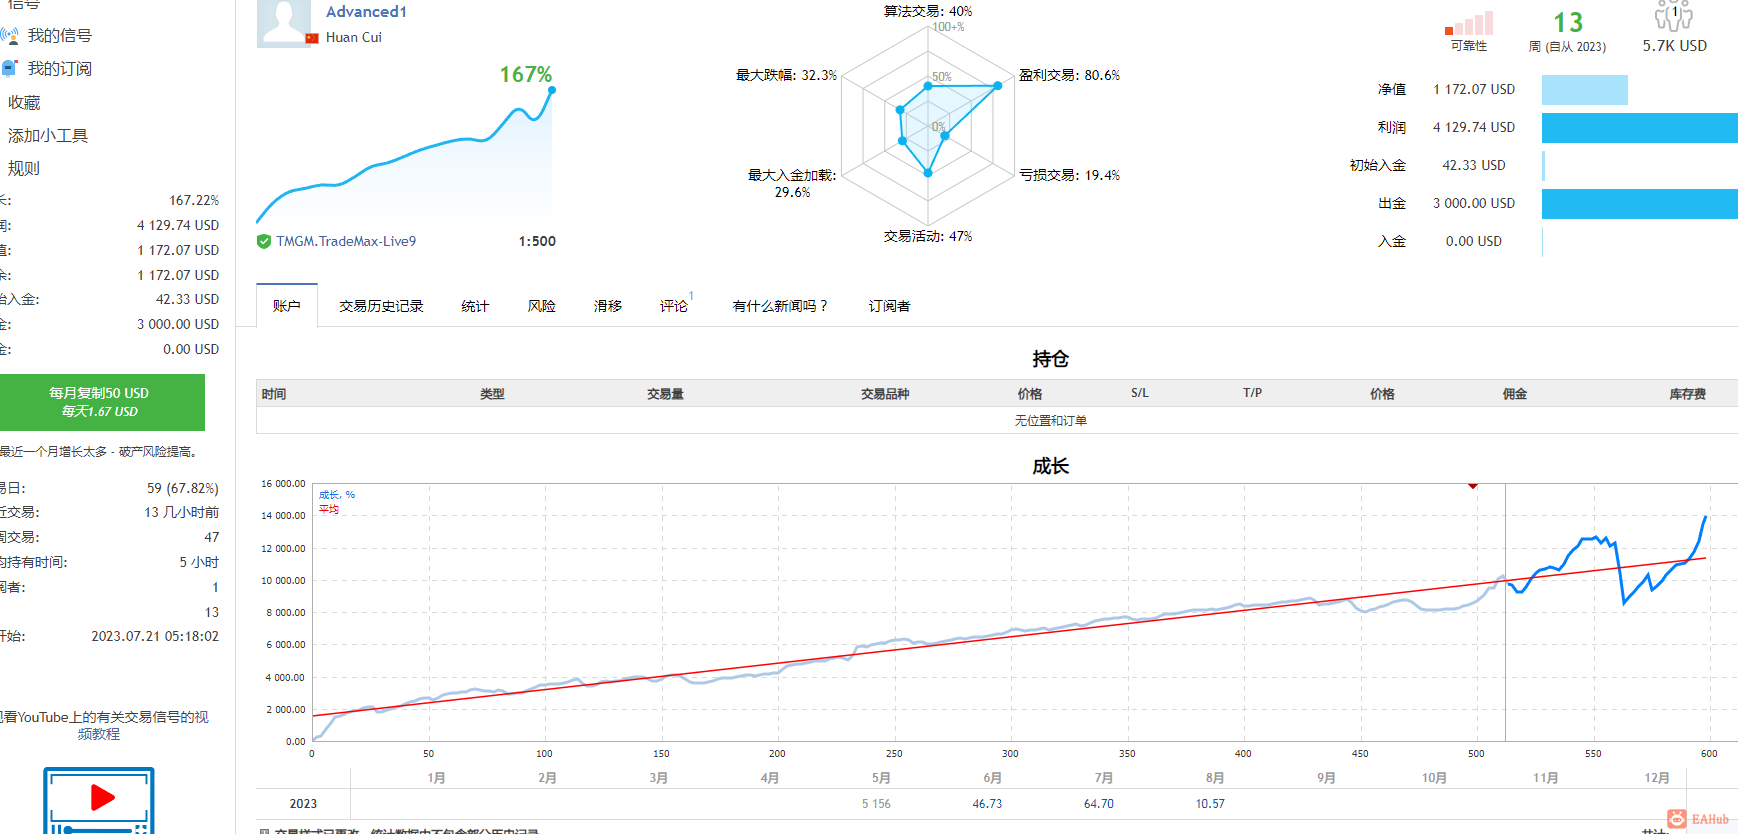
Task: Click the 时间 column header in positions table
Action: 274,394
